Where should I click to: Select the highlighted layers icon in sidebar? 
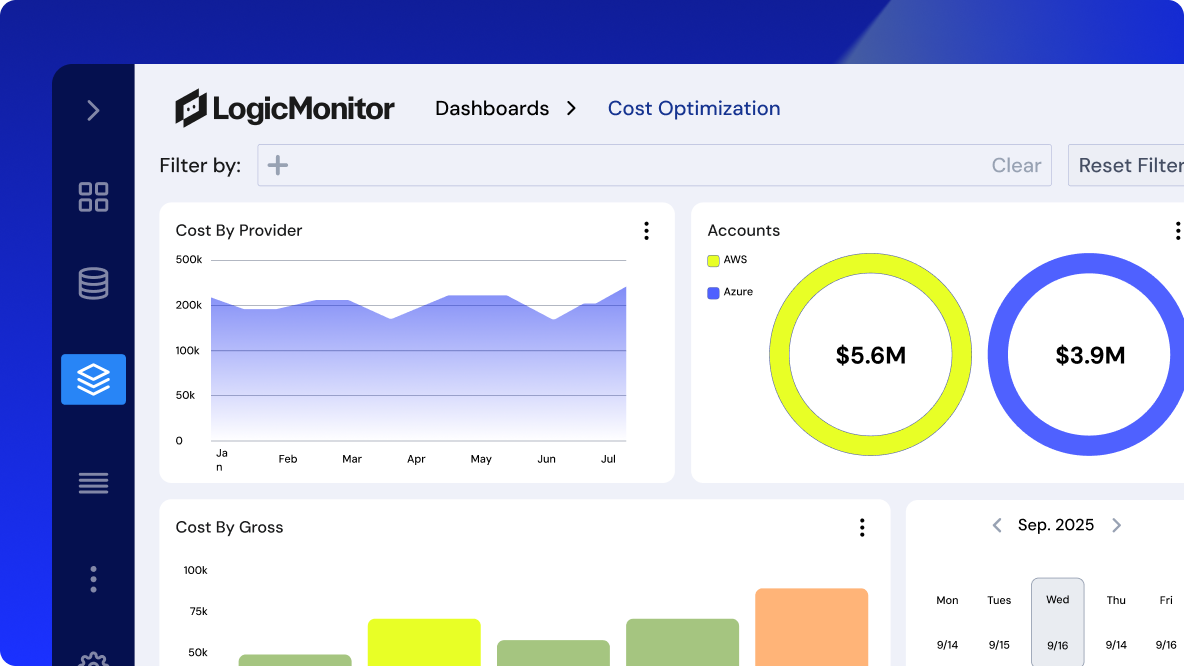point(93,379)
